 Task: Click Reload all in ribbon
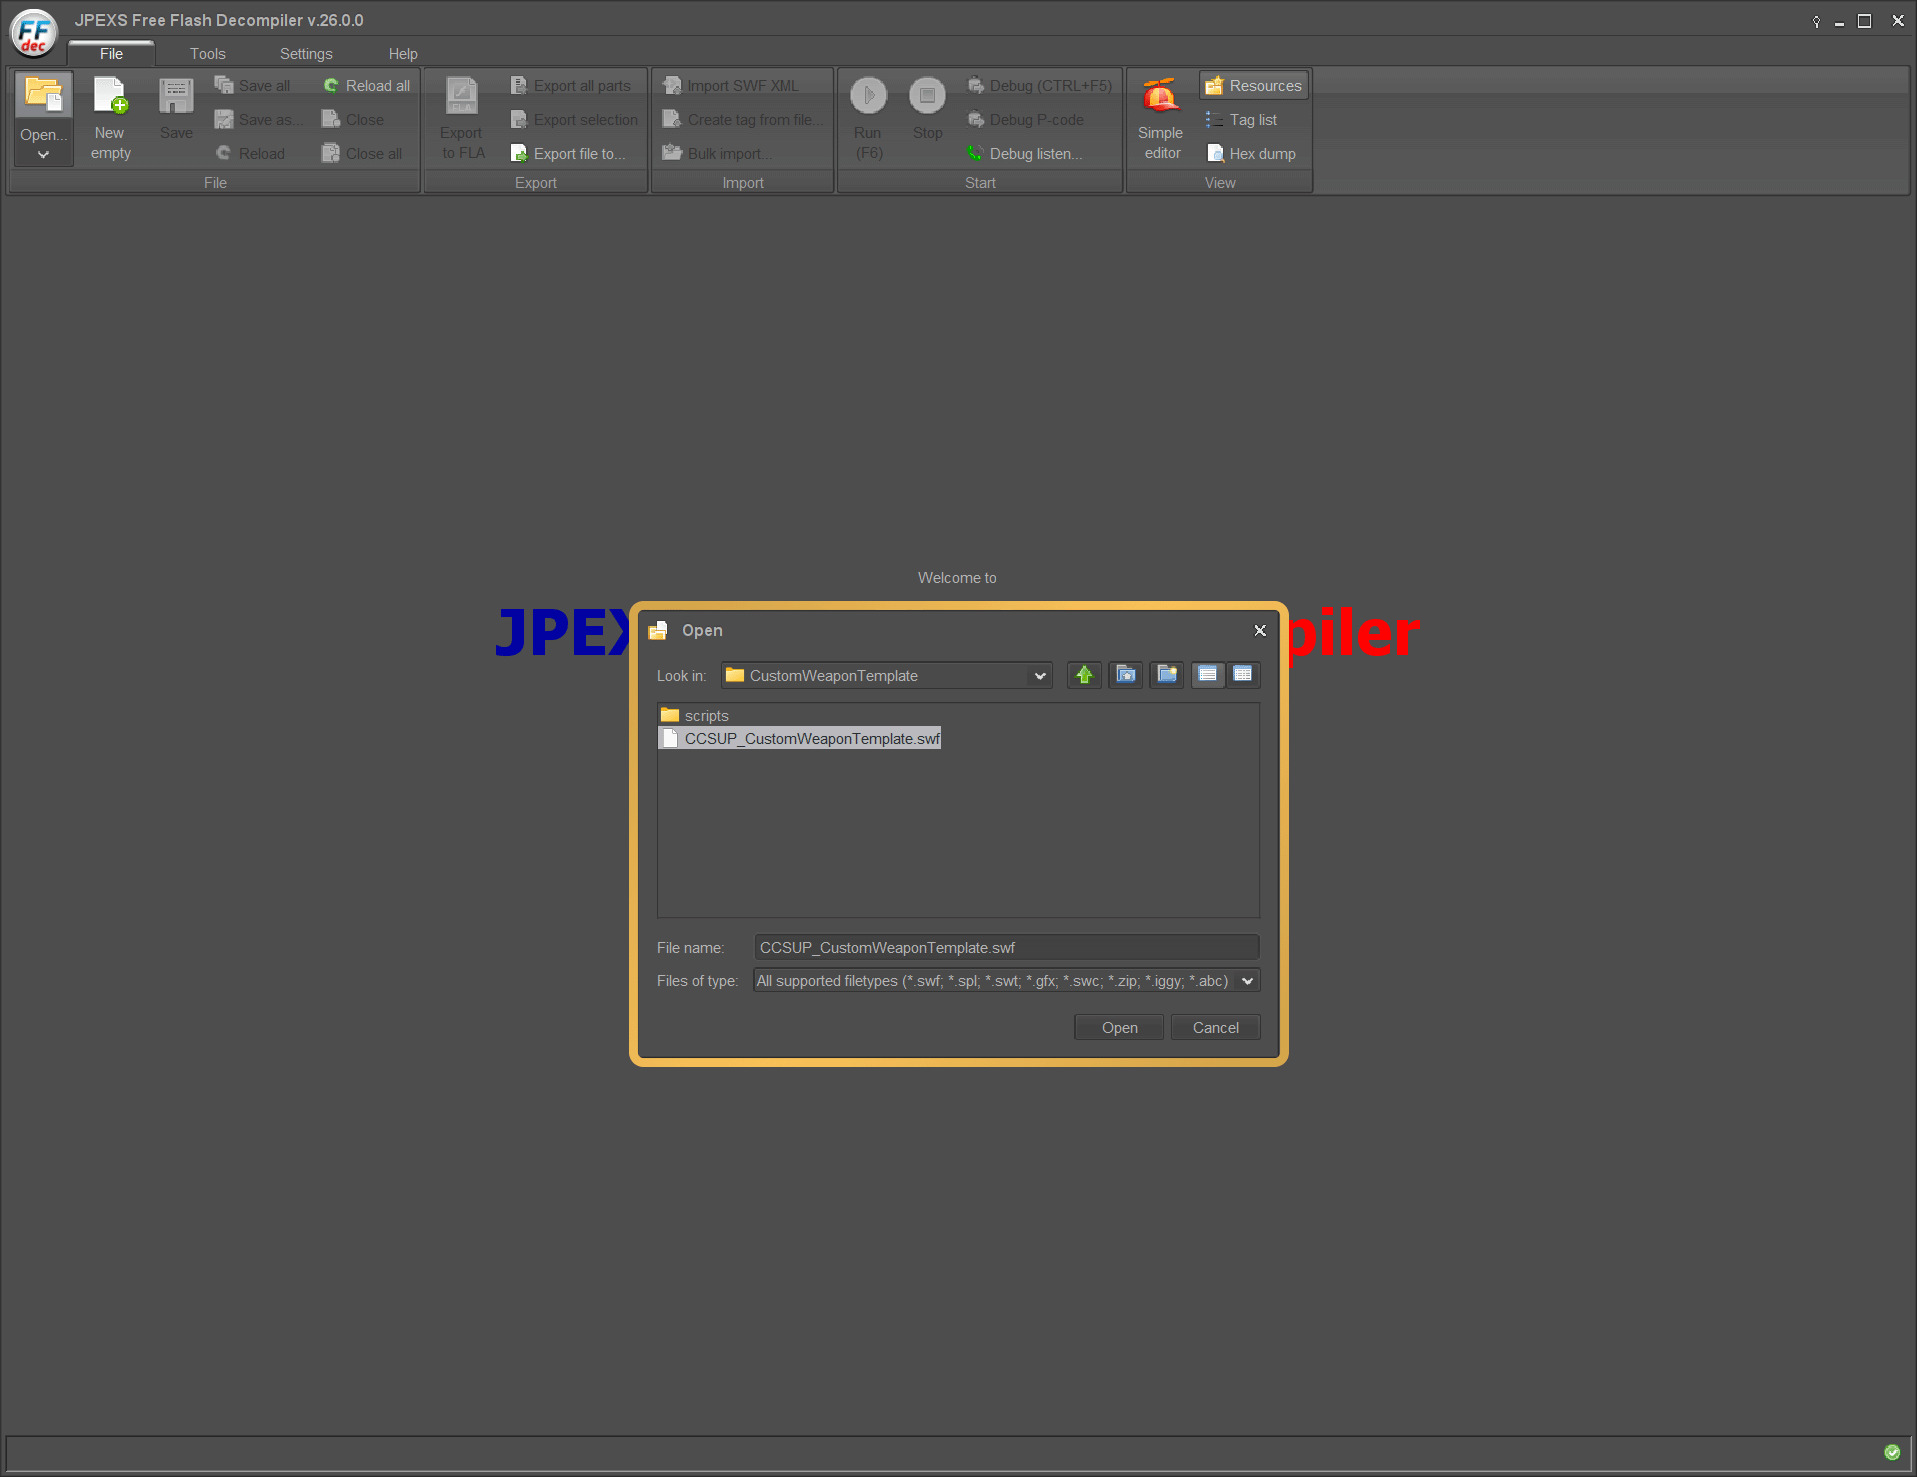point(366,86)
